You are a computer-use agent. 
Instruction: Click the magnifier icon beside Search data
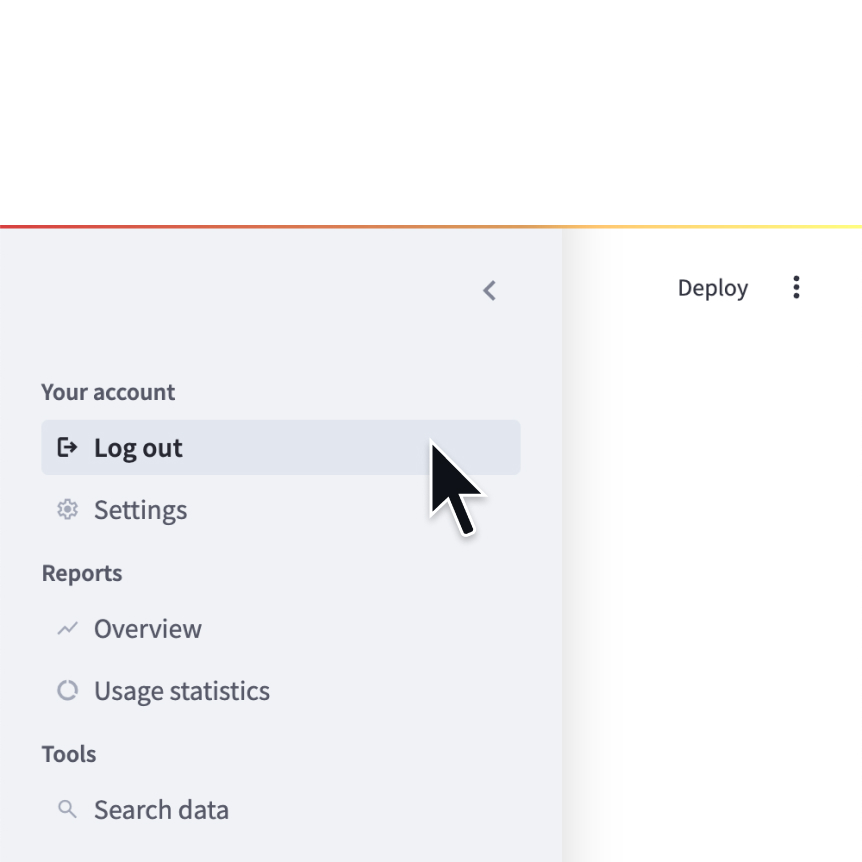67,808
